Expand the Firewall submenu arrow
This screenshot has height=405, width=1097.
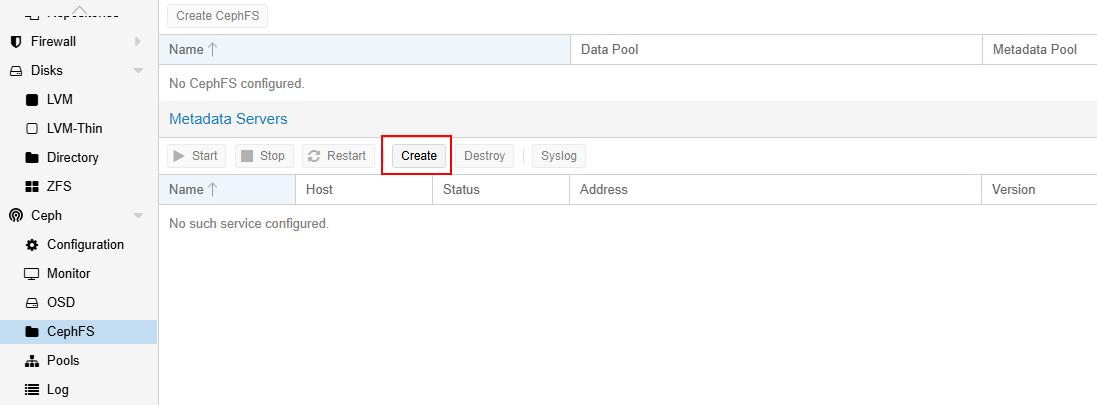138,42
